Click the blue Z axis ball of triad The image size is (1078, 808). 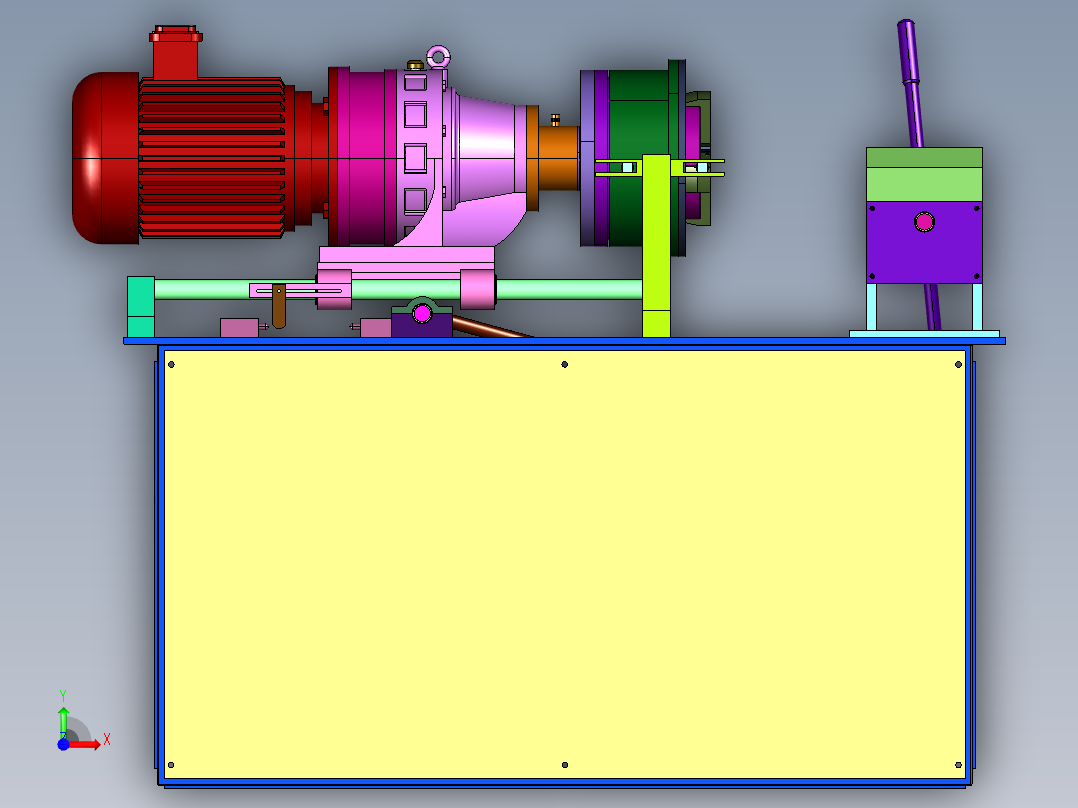click(63, 744)
